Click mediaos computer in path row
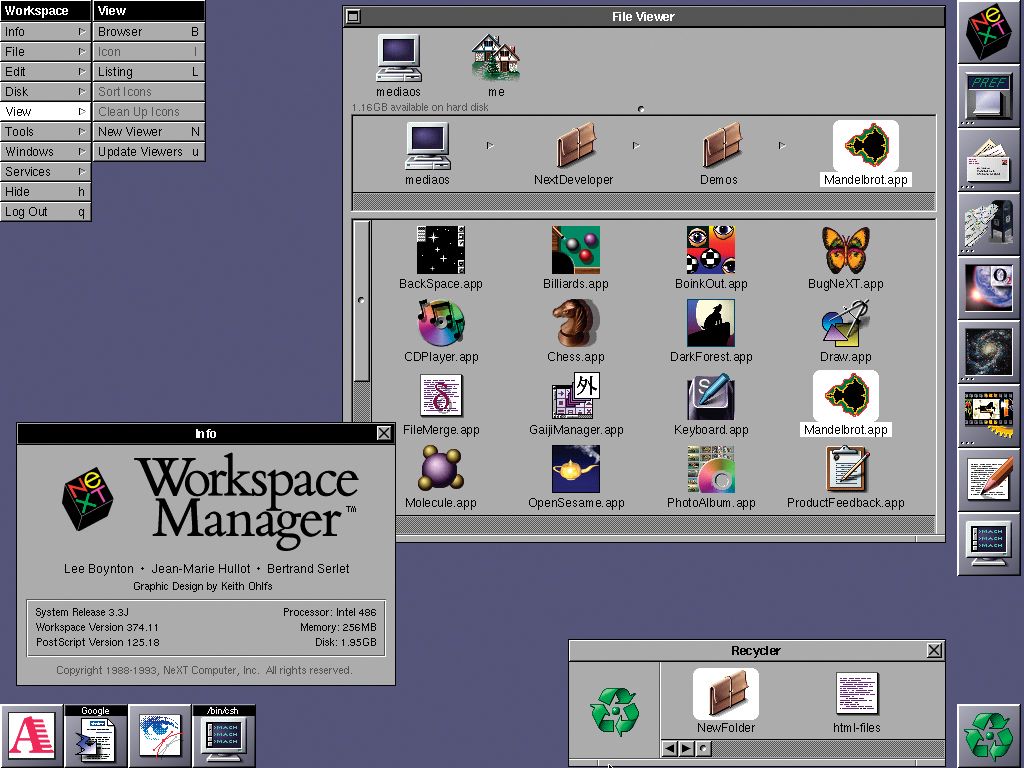Viewport: 1024px width, 768px height. pos(427,146)
